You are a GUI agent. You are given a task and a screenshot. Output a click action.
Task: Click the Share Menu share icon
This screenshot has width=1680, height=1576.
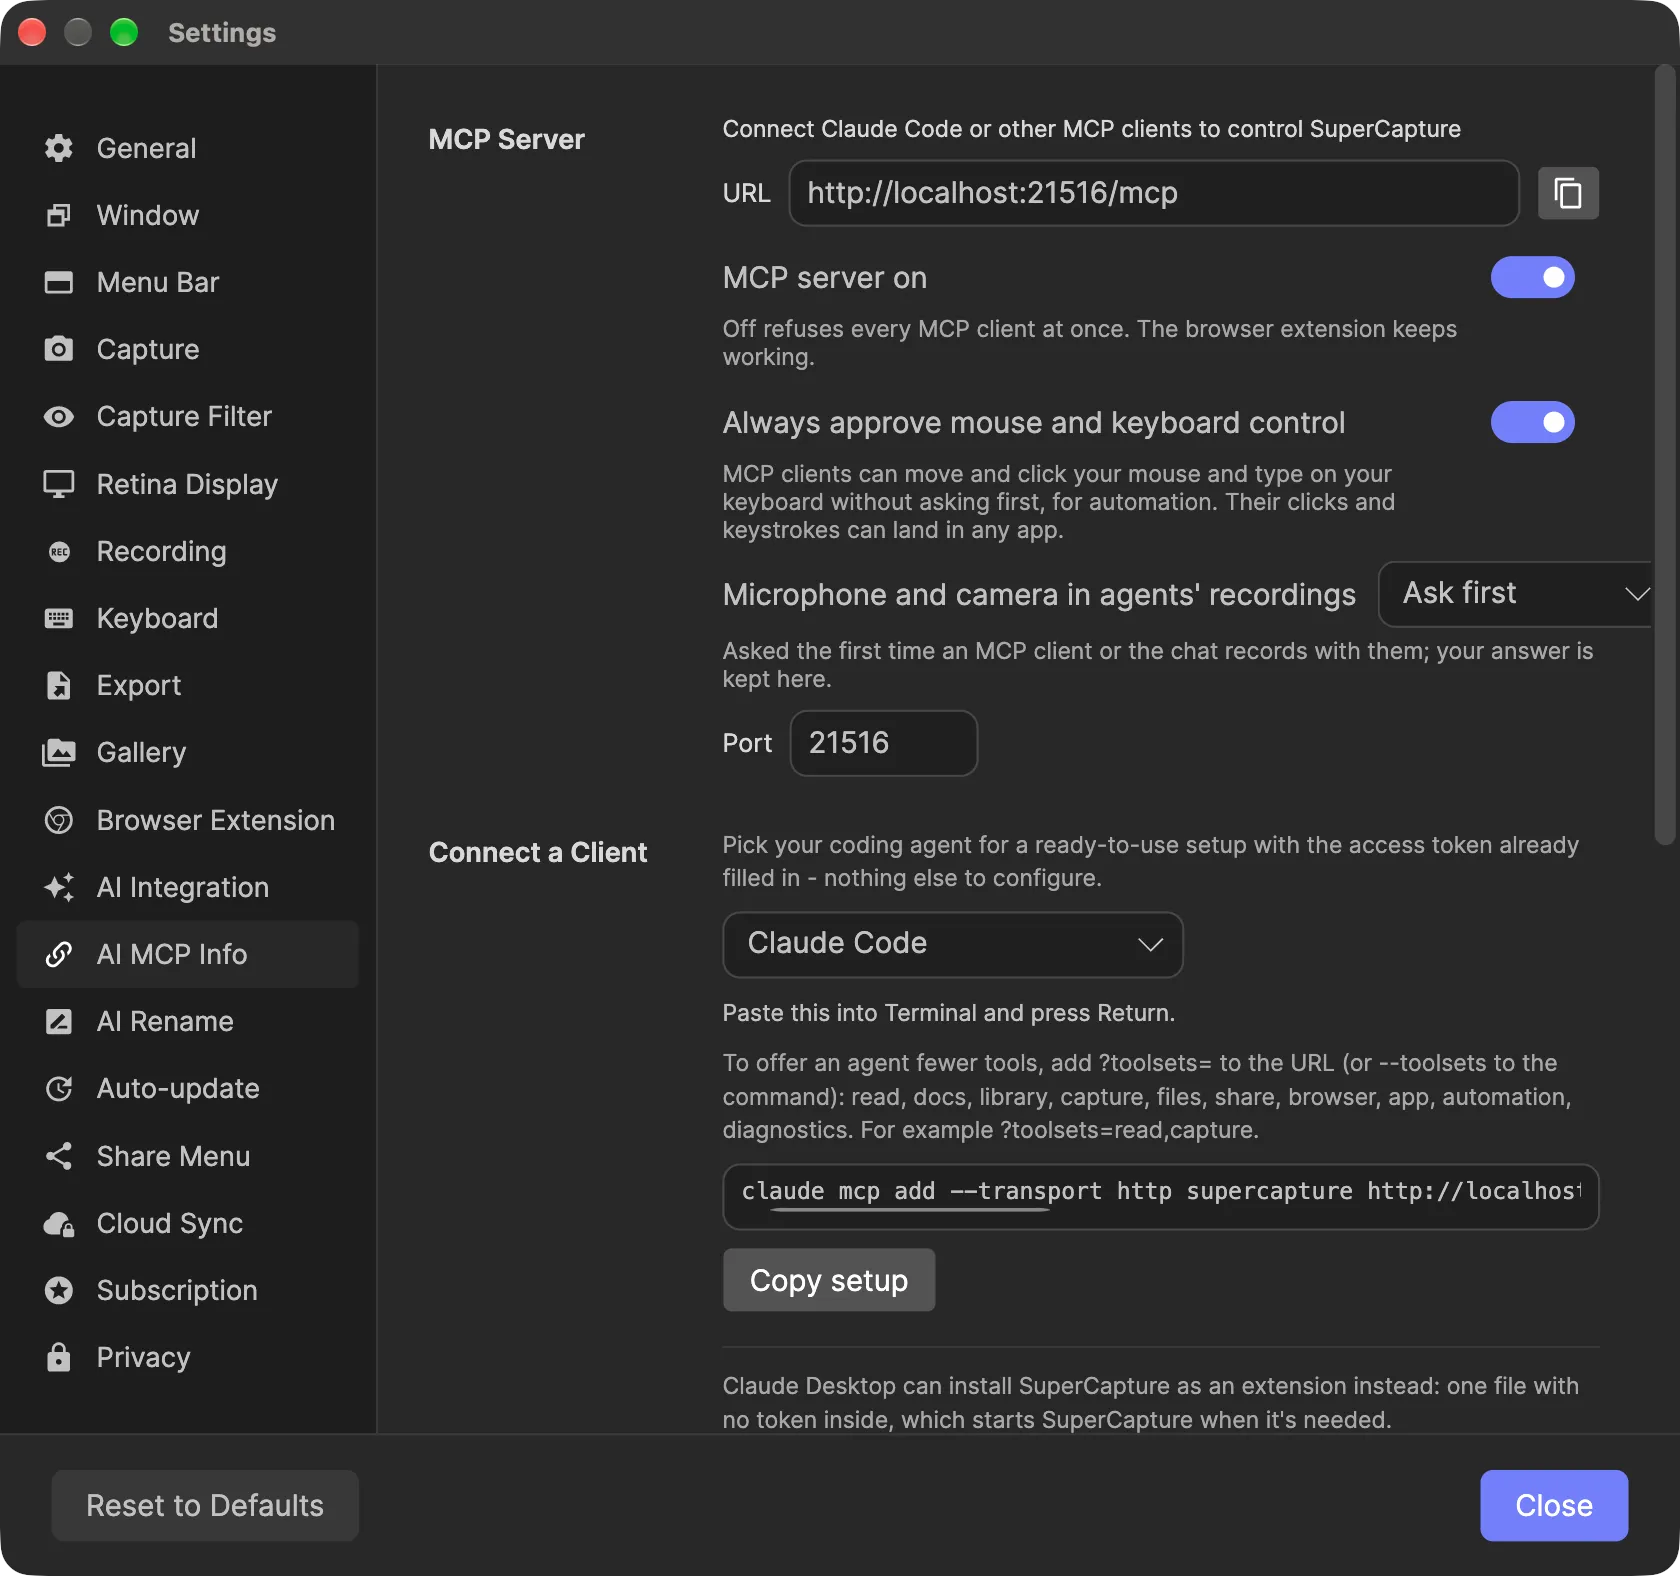59,1156
